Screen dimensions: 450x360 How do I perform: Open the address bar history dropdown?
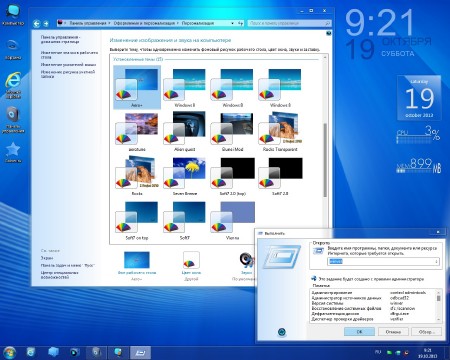(232, 23)
